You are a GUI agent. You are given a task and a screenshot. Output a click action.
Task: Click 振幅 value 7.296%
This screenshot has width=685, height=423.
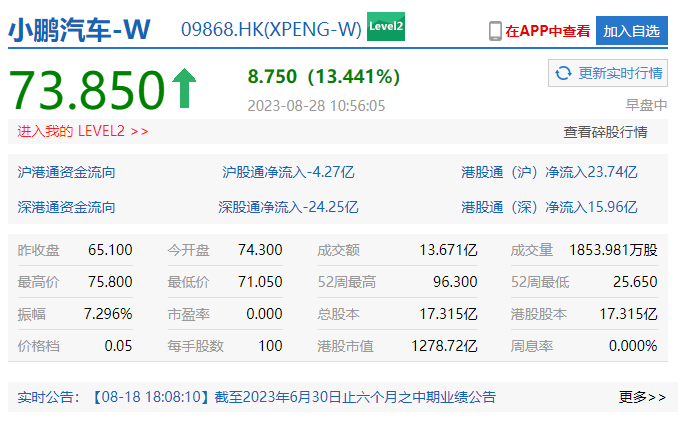coord(108,314)
